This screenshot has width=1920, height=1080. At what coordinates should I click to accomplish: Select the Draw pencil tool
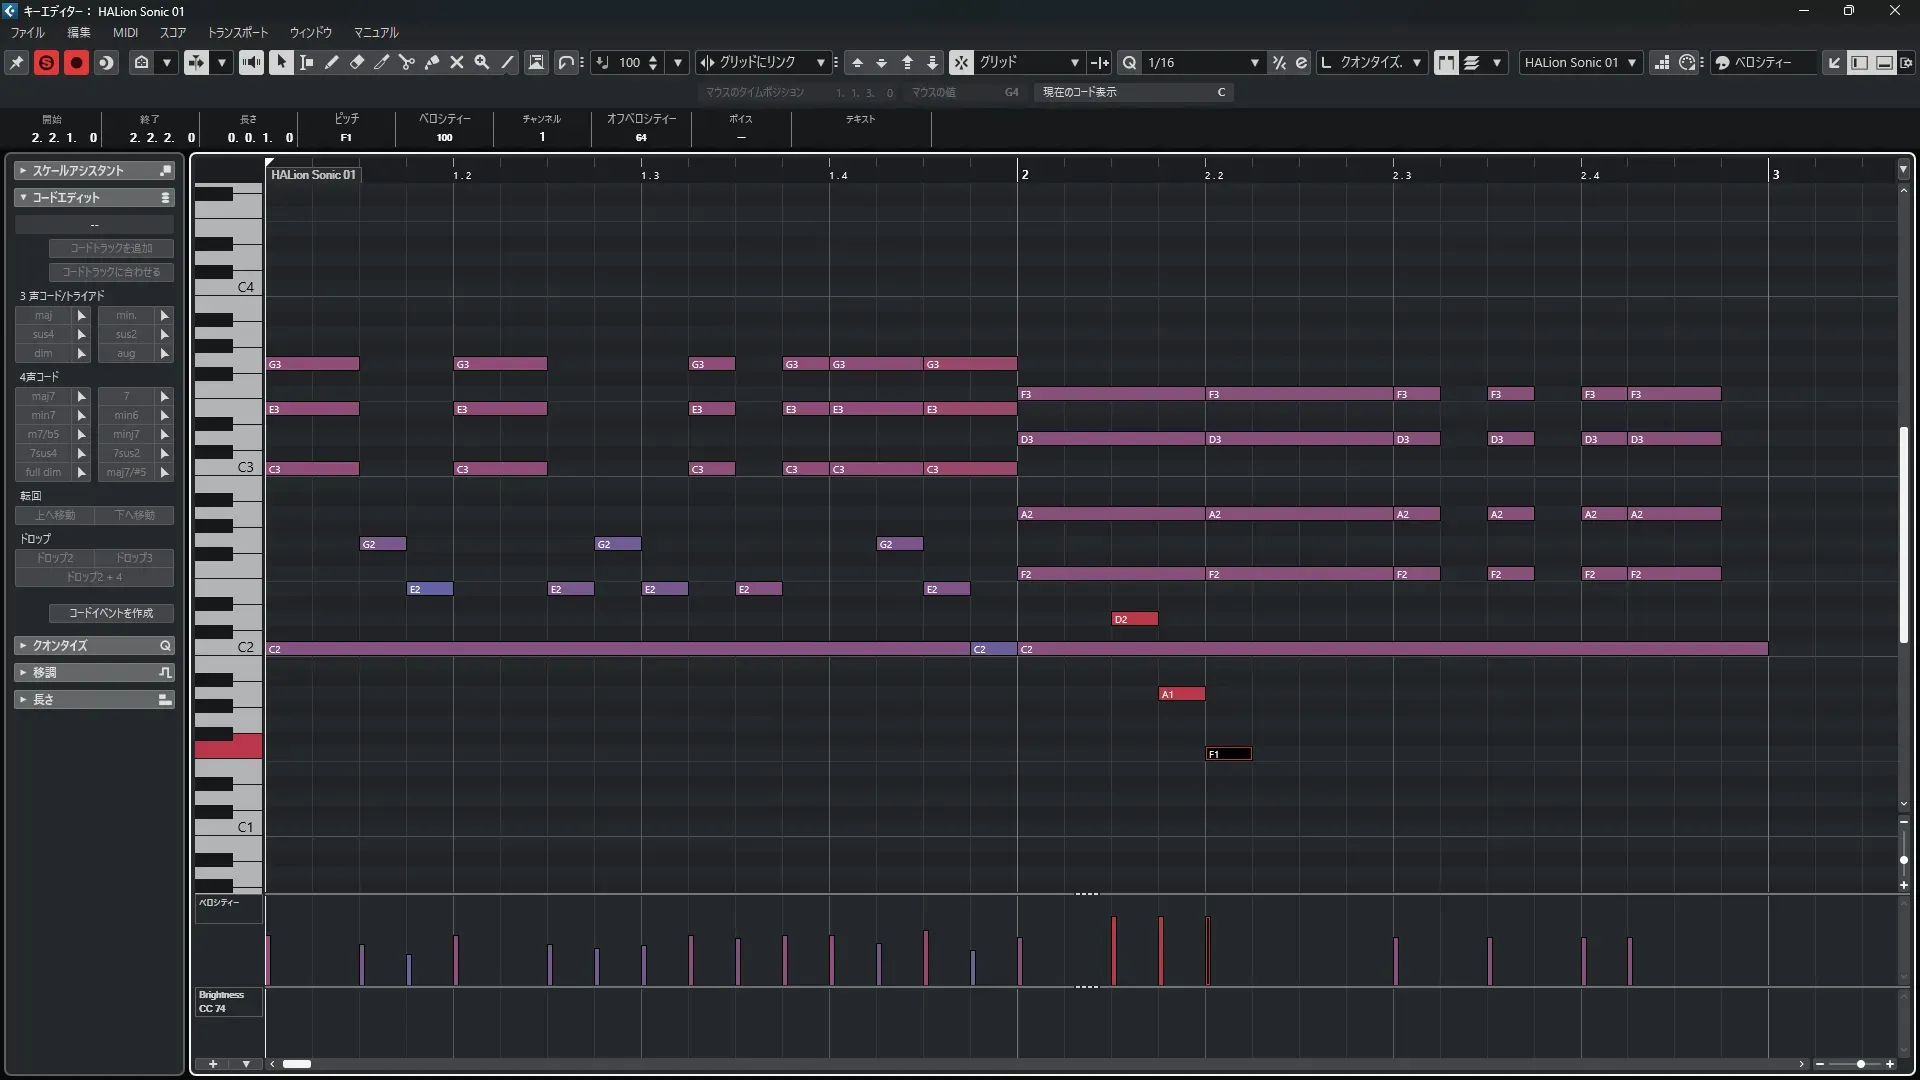(332, 62)
